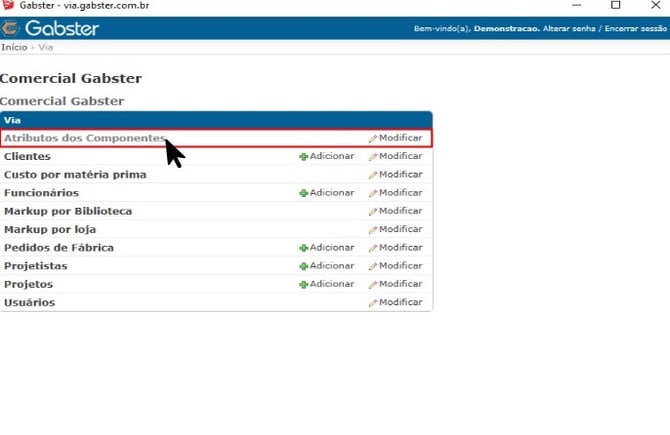The width and height of the screenshot is (670, 435).
Task: Click the pencil icon in the Usuários row
Action: pyautogui.click(x=373, y=303)
